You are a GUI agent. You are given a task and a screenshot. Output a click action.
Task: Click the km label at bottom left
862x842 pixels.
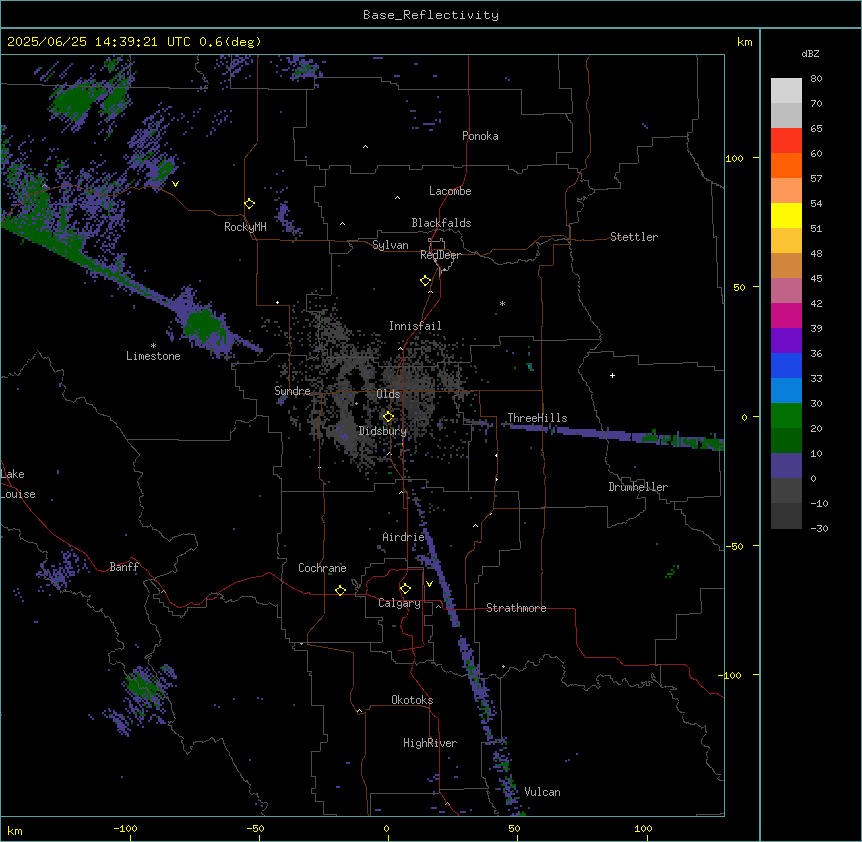15,830
